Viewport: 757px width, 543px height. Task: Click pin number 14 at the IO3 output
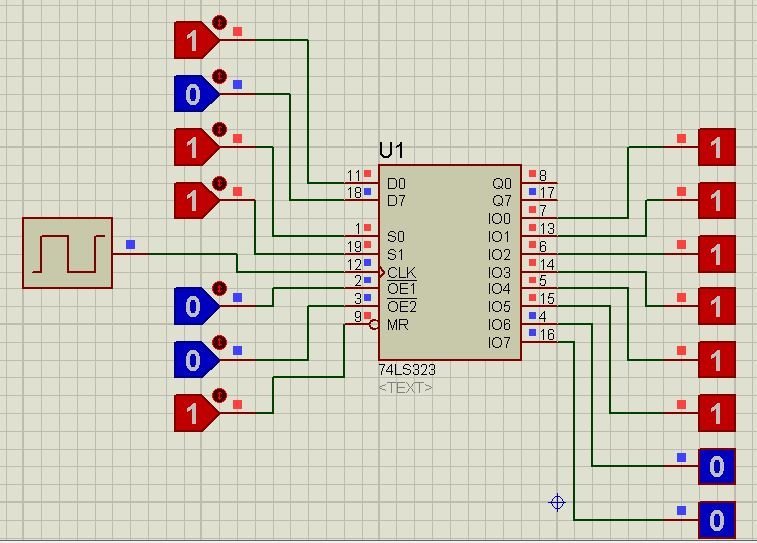click(547, 264)
